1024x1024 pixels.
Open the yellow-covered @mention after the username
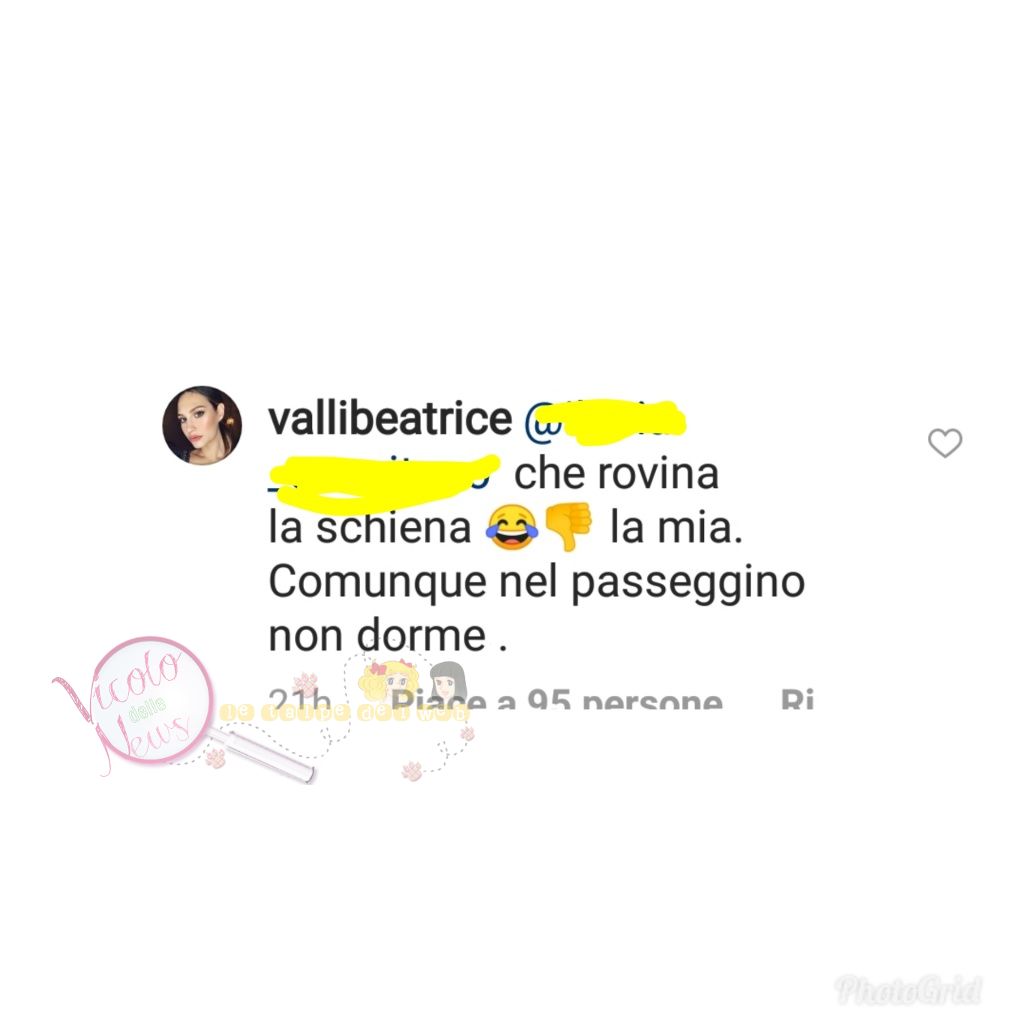pos(606,421)
